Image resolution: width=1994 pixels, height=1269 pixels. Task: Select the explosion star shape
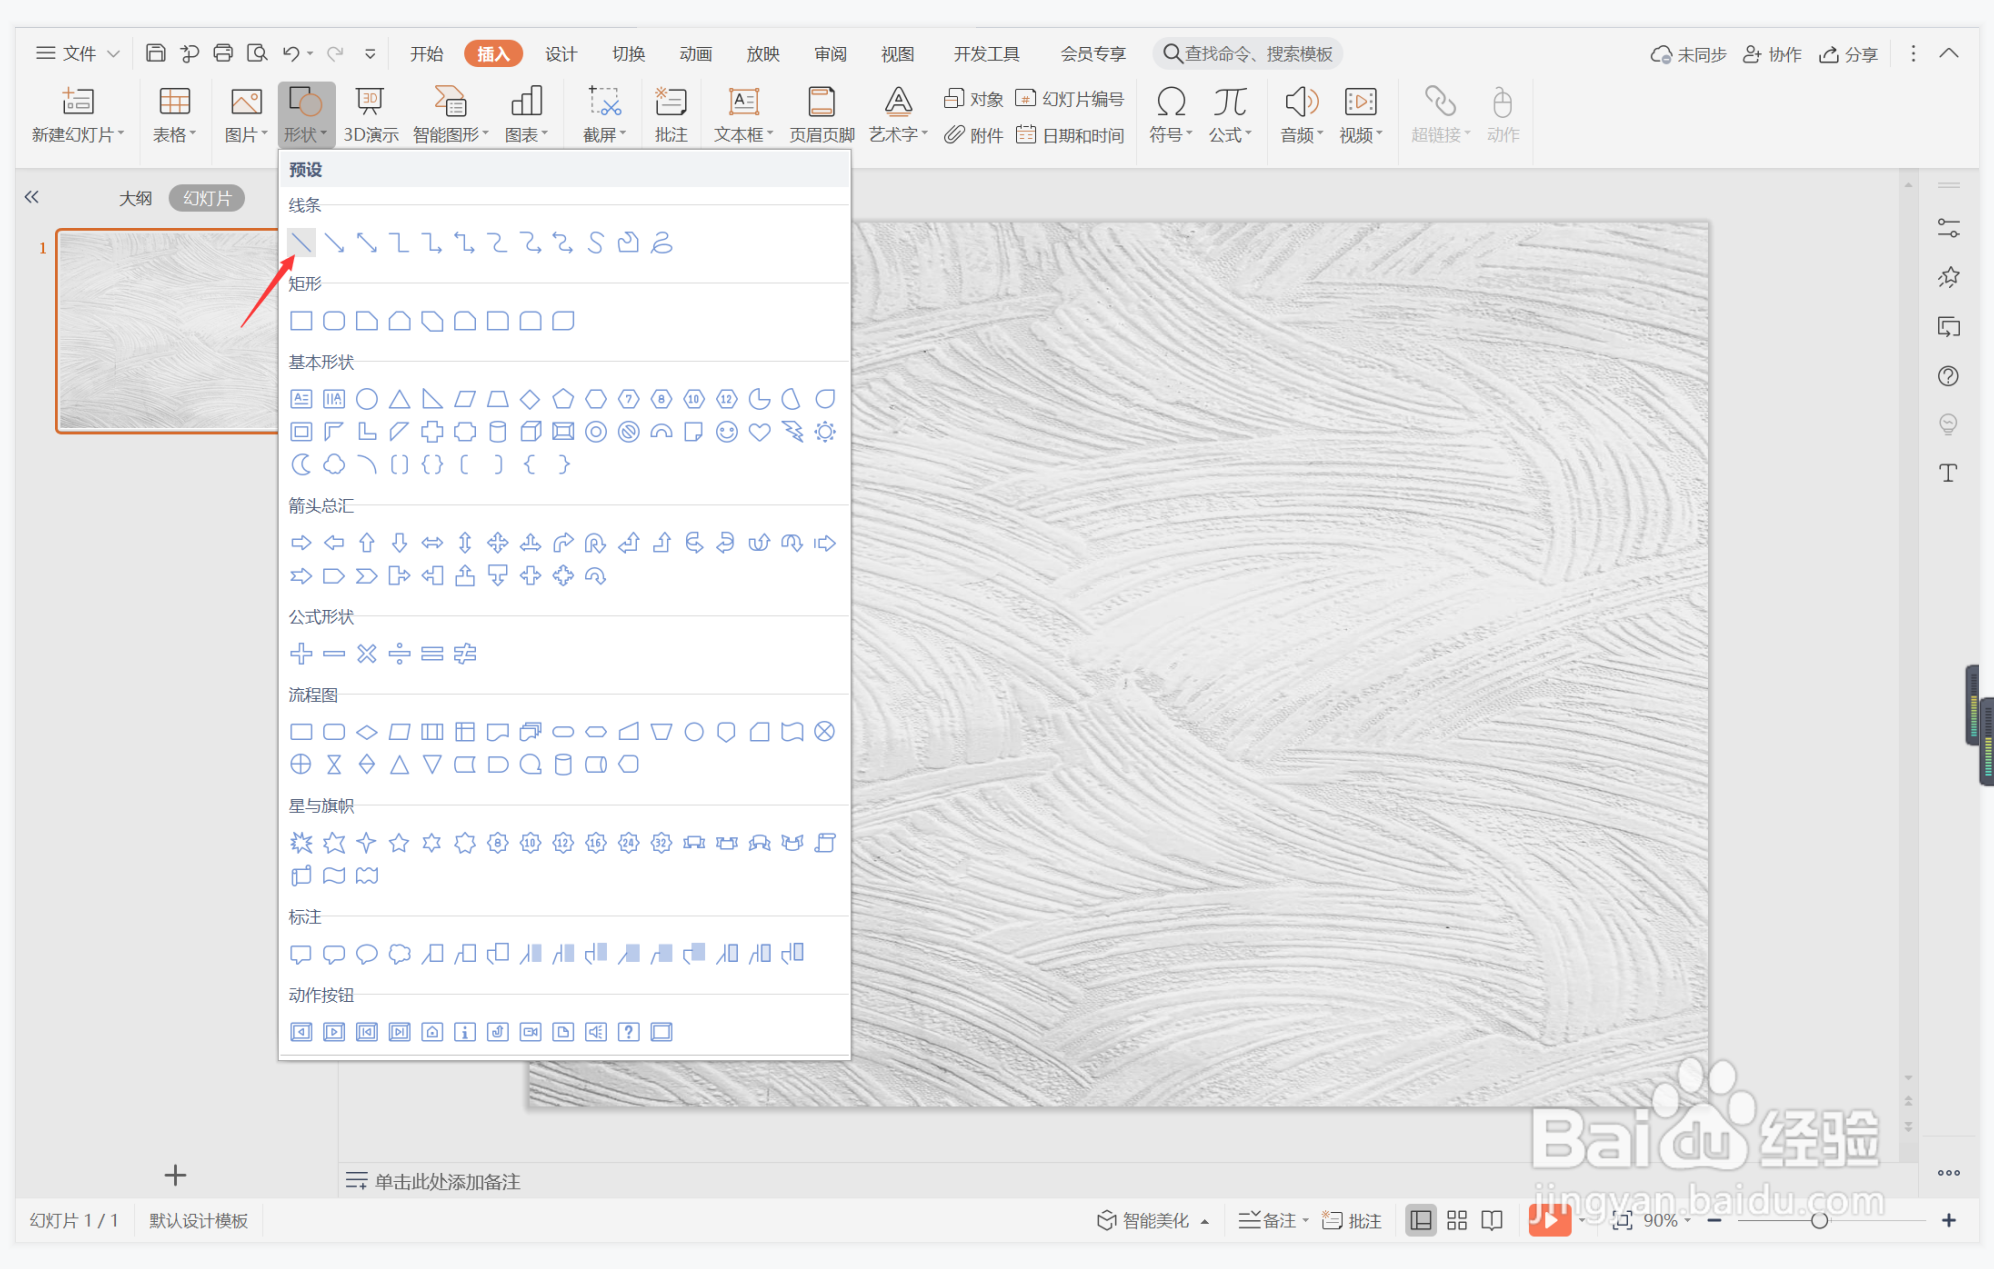[x=301, y=843]
